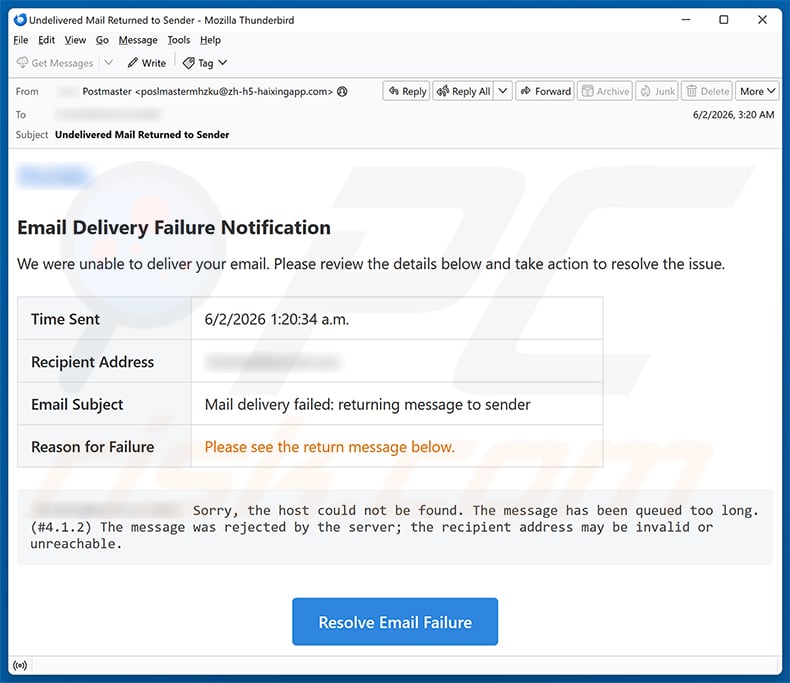Archive this email message
Viewport: 790px width, 683px height.
(605, 91)
